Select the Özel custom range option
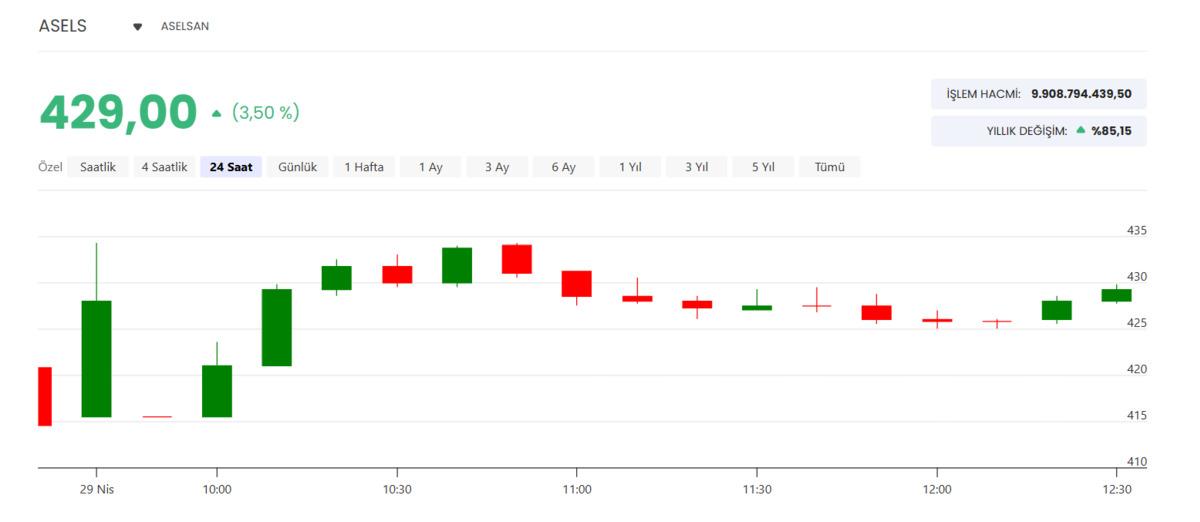Screen dimensions: 1200x522 pyautogui.click(x=50, y=167)
